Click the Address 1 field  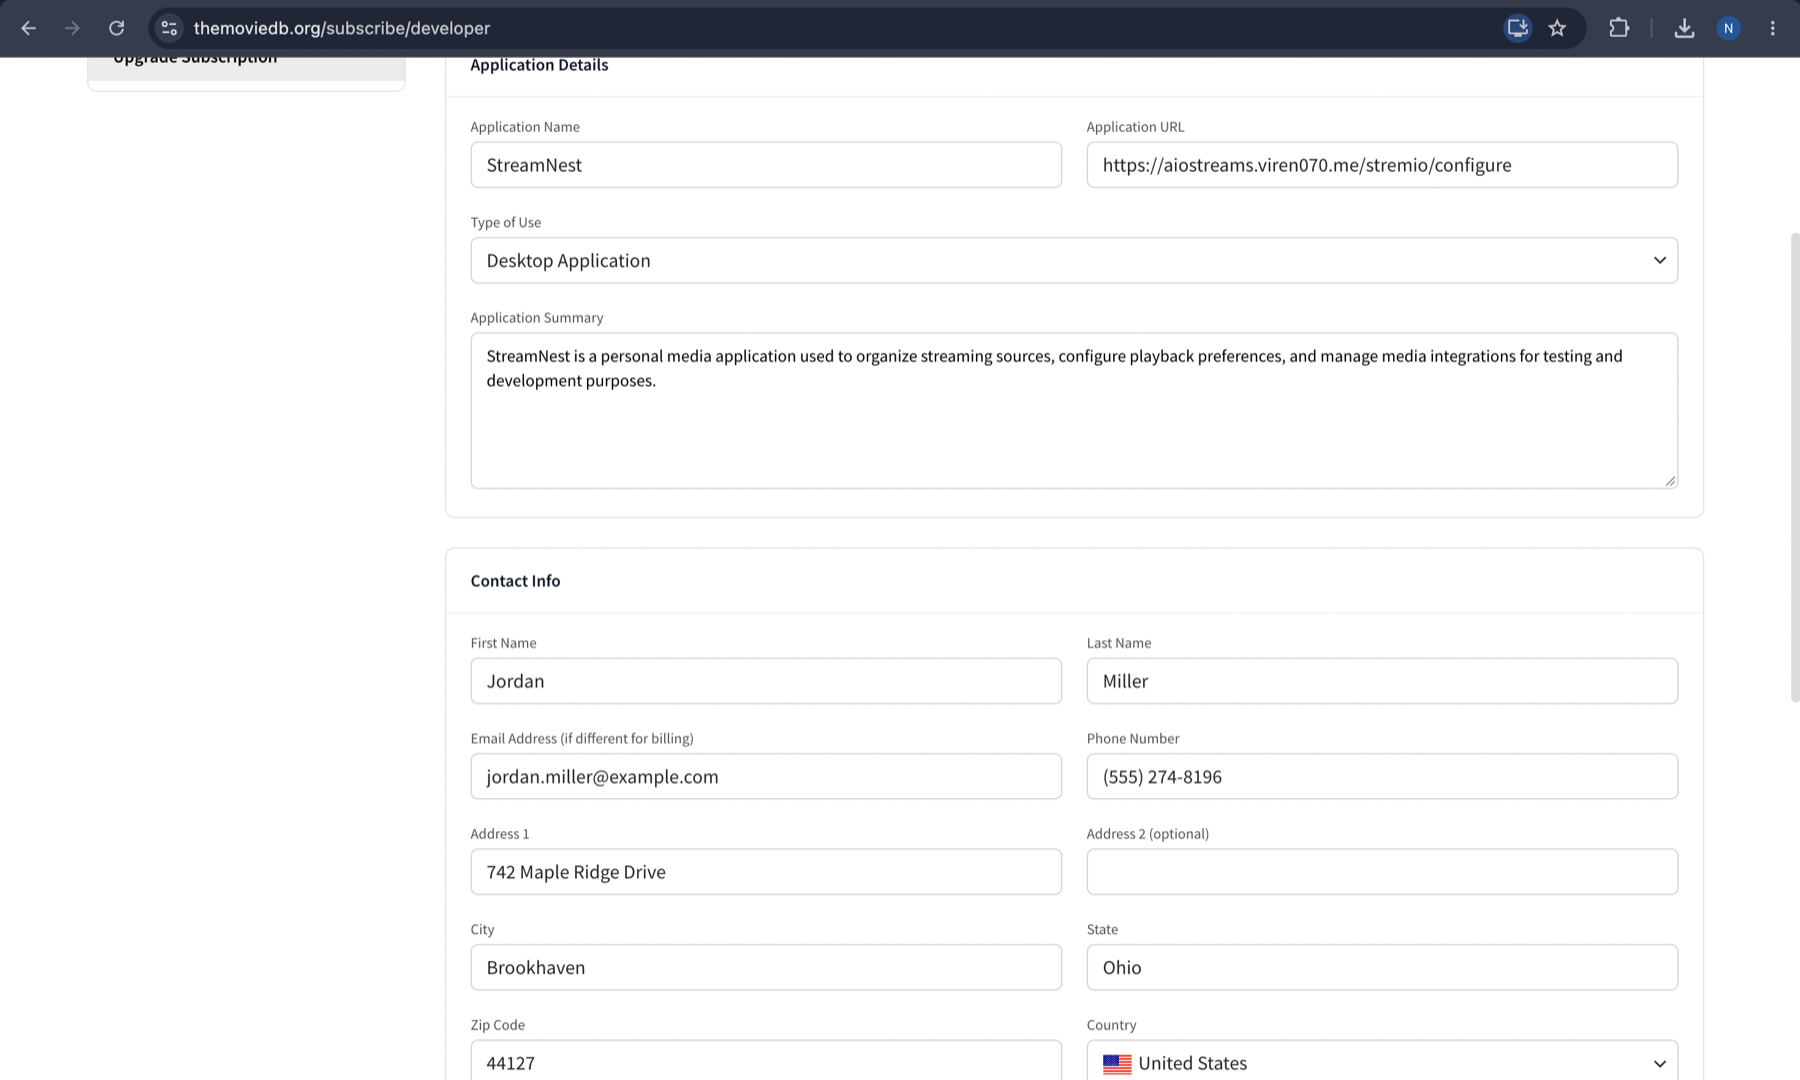(x=766, y=872)
